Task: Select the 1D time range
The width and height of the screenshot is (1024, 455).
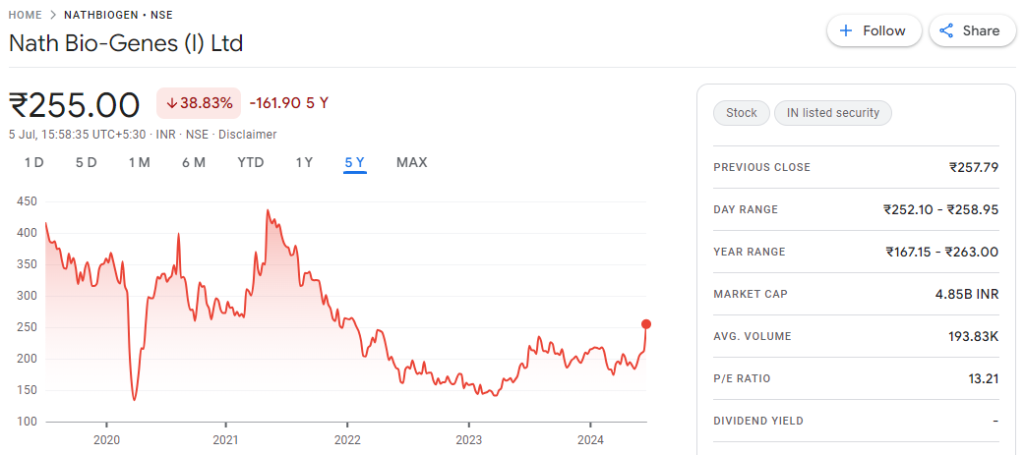Action: point(34,162)
